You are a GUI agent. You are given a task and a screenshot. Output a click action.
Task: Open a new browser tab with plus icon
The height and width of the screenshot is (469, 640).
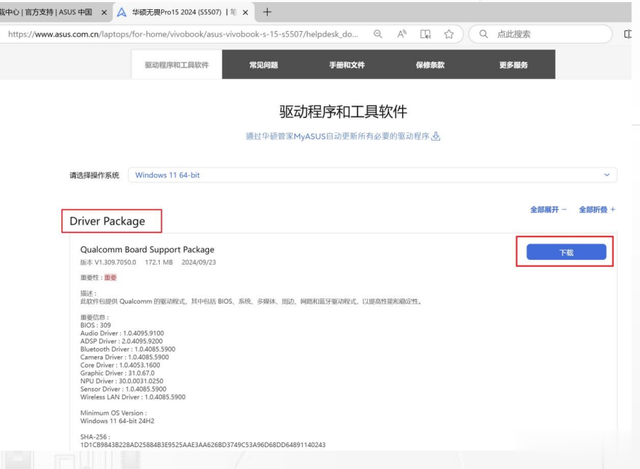[267, 12]
